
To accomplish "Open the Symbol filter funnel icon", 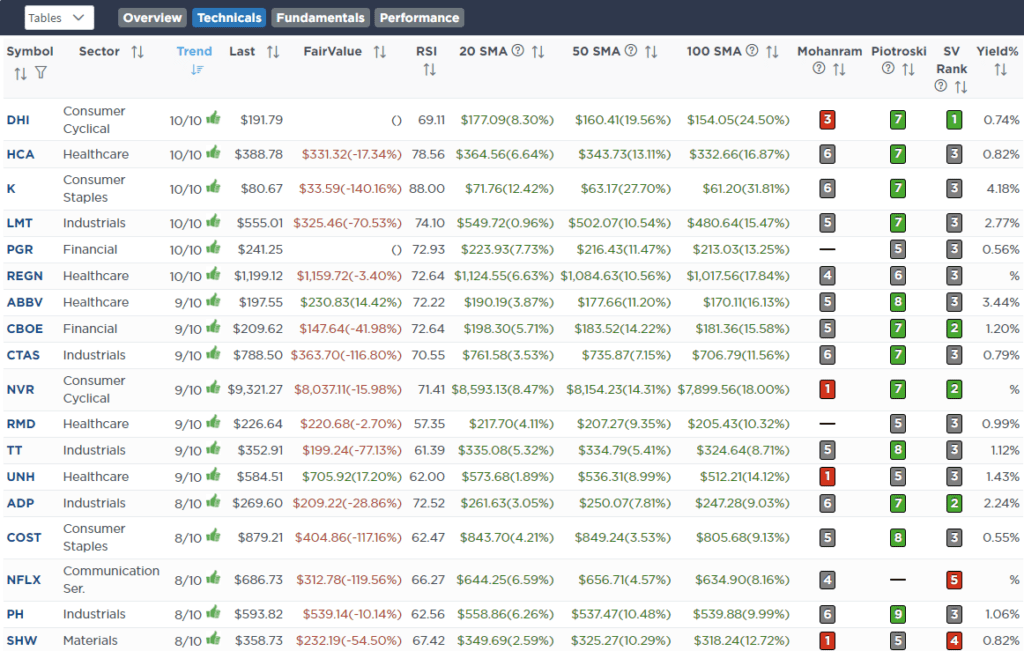I will pyautogui.click(x=41, y=72).
